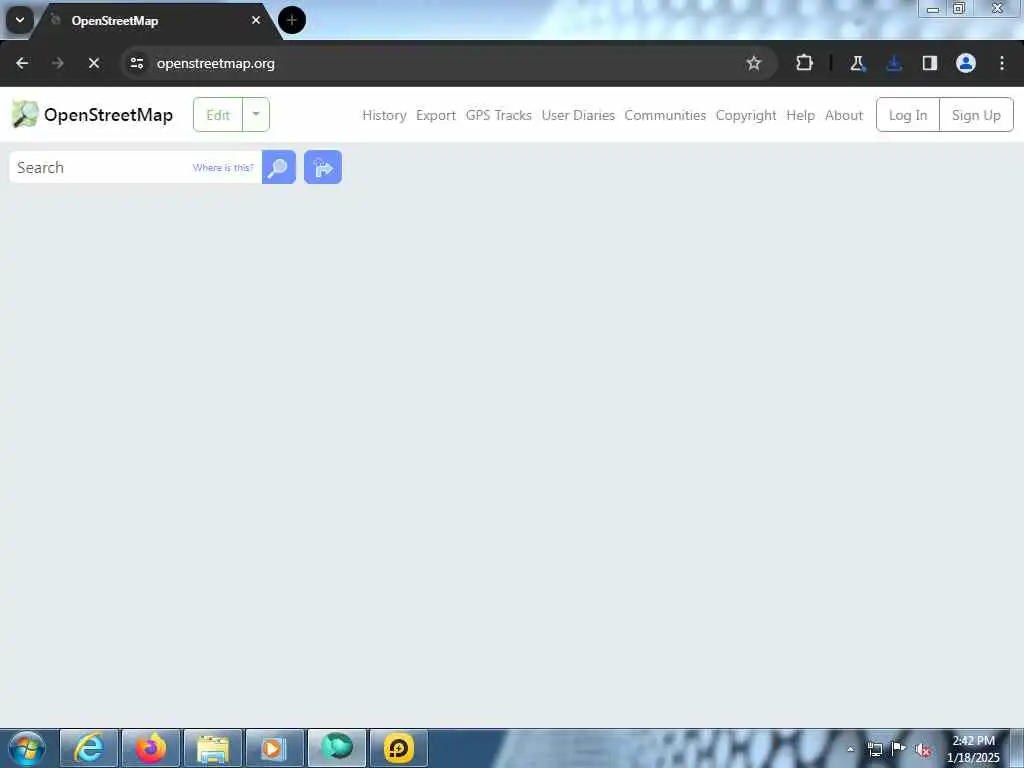Viewport: 1024px width, 768px height.
Task: Open the Chrome profile avatar
Action: (966, 63)
